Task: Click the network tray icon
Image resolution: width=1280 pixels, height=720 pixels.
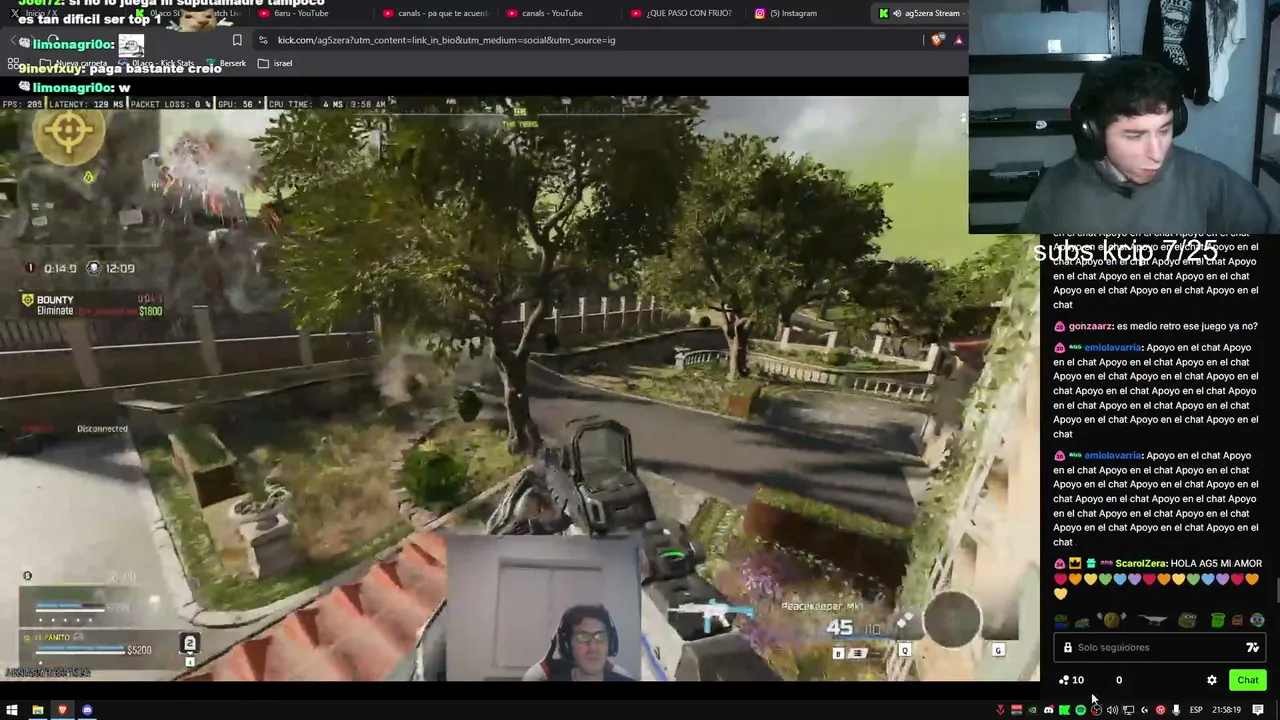Action: [x=1128, y=710]
